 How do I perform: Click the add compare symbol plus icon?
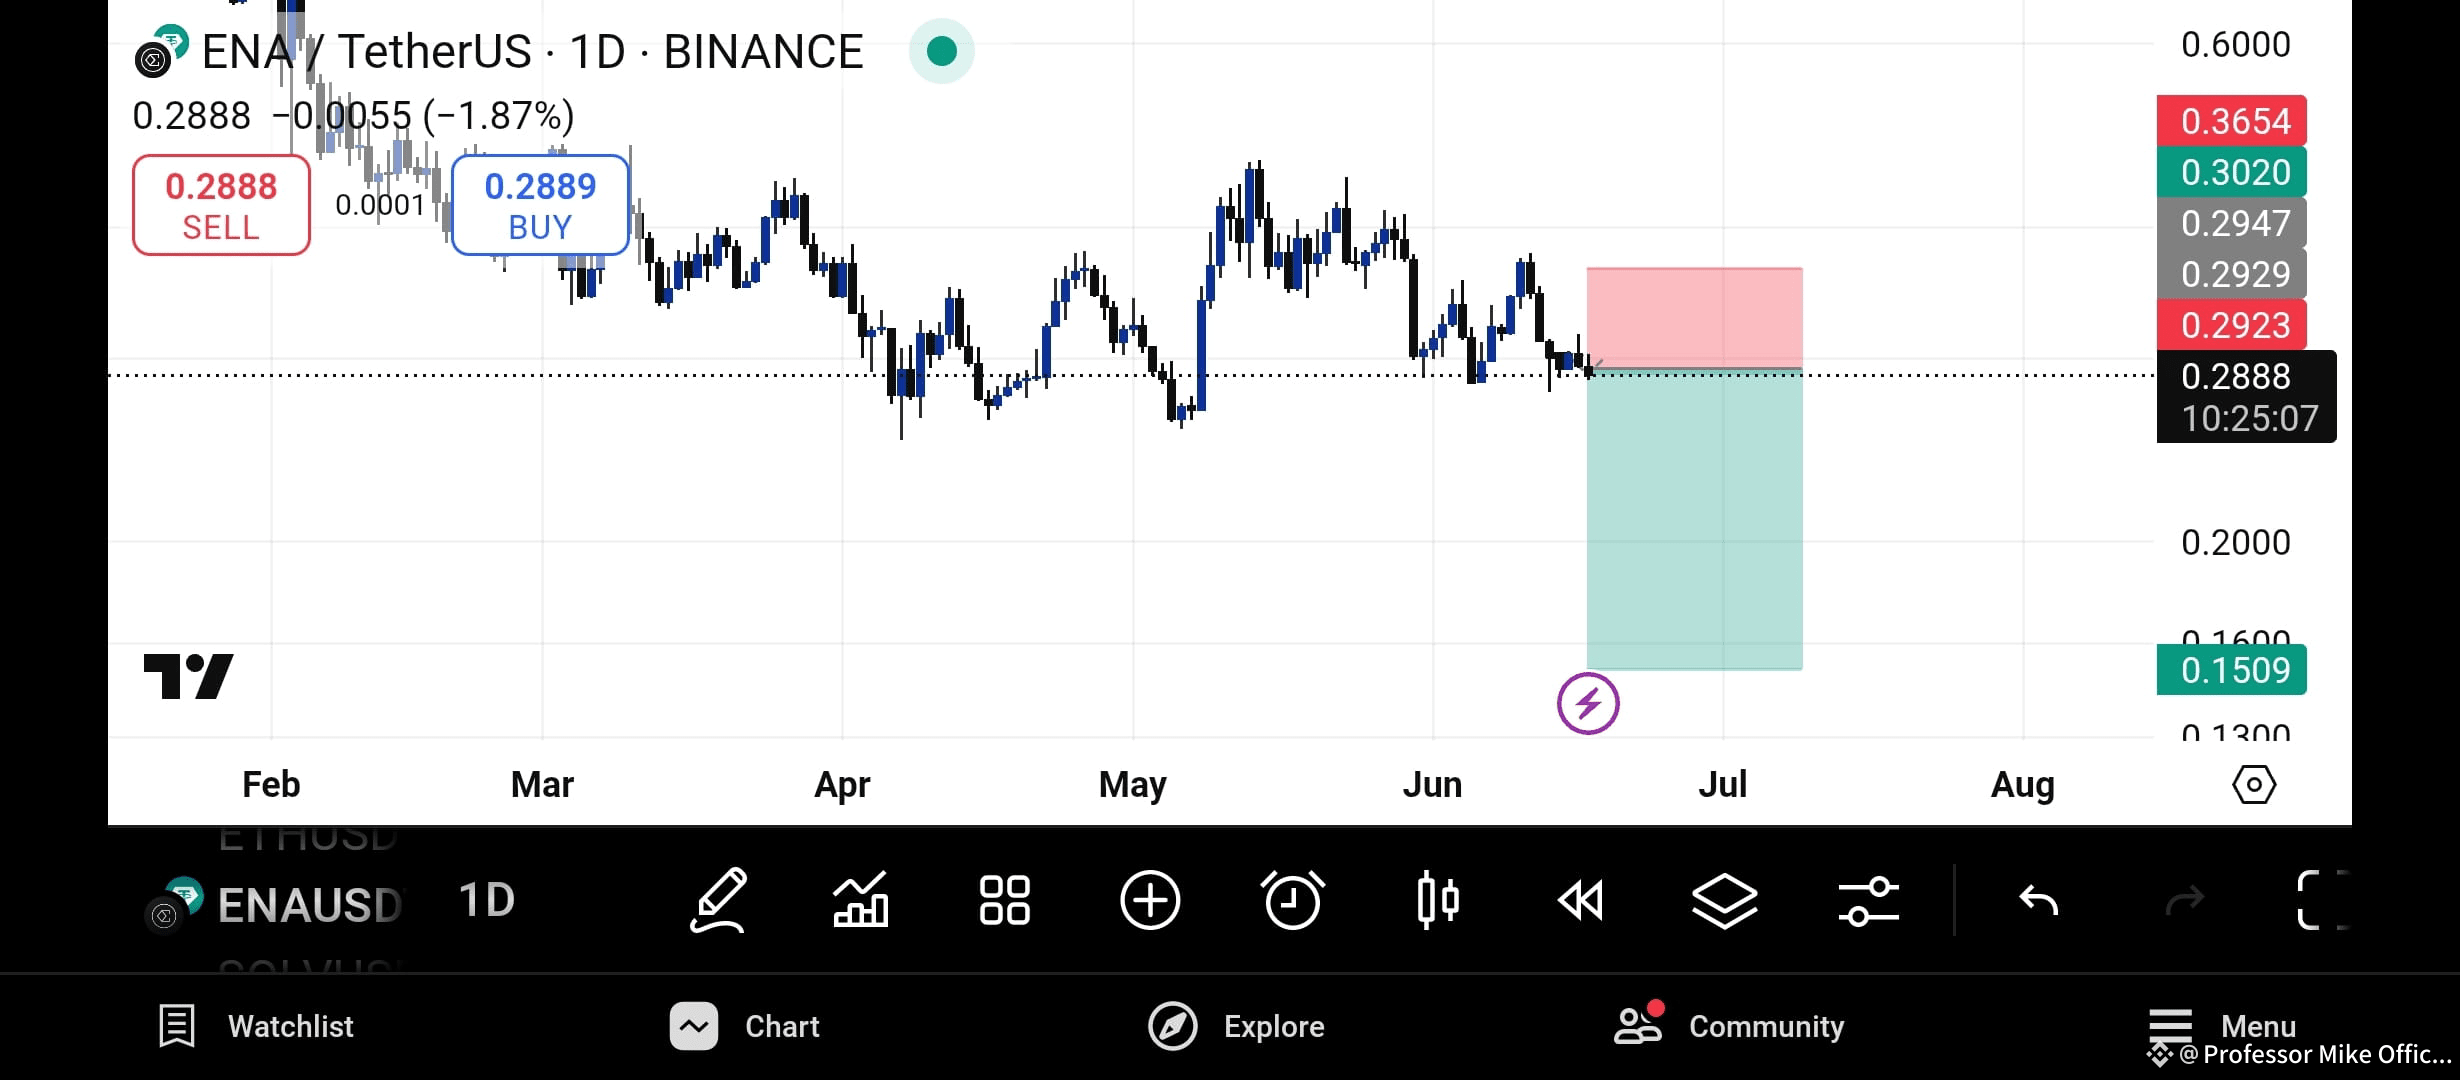click(1150, 900)
